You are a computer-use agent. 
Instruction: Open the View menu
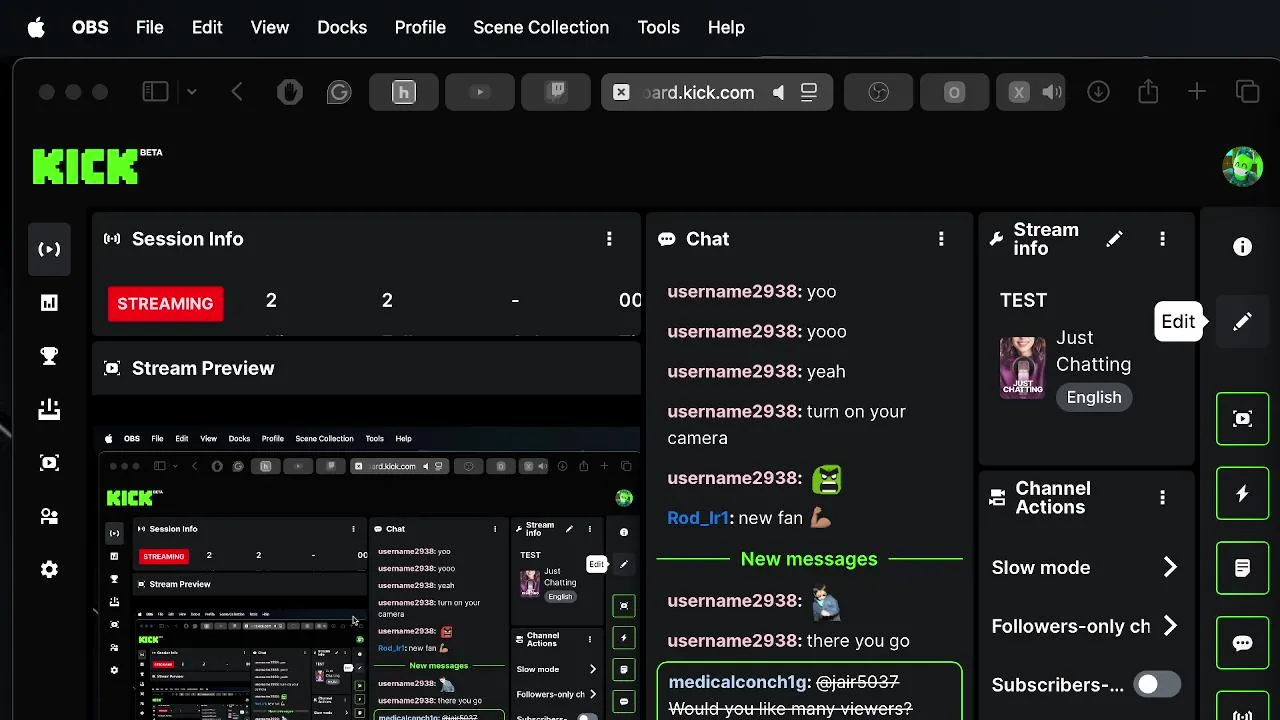tap(269, 27)
